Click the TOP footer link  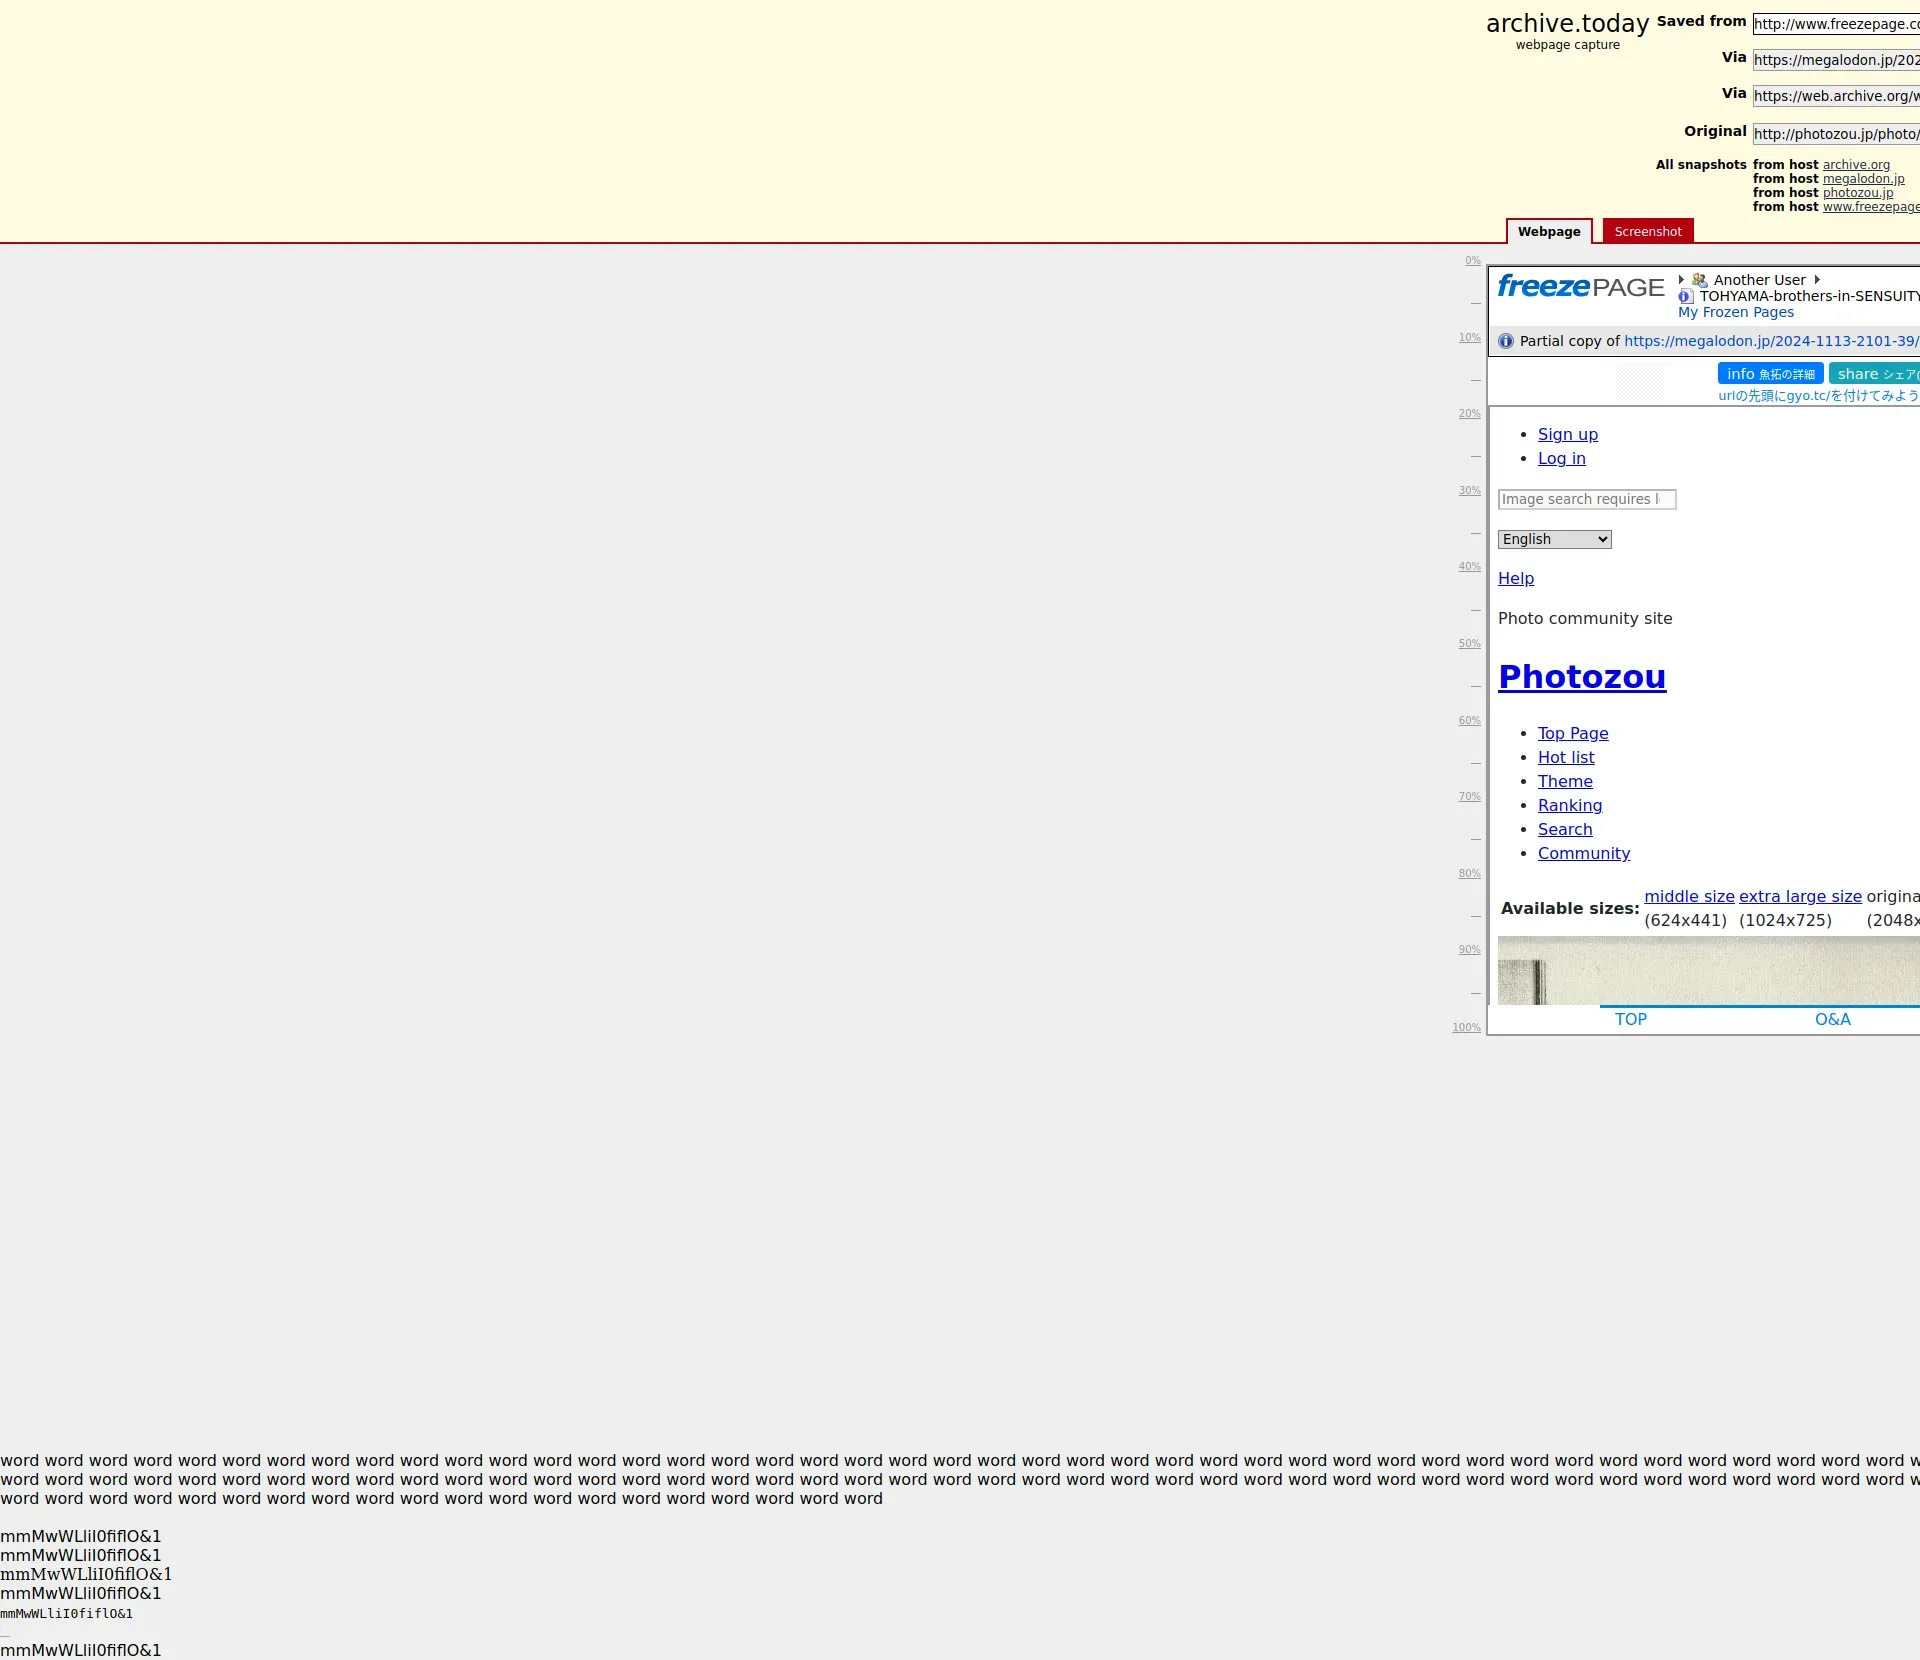point(1630,1019)
